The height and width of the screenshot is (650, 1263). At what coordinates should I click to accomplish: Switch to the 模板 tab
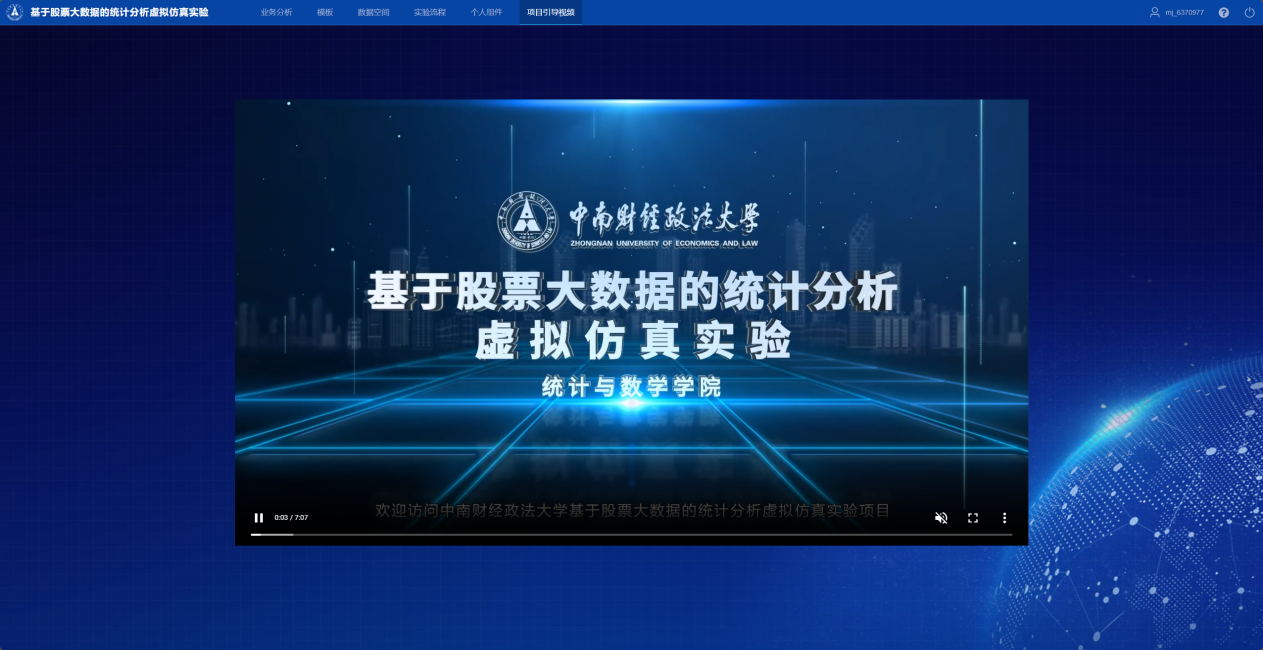(x=325, y=12)
